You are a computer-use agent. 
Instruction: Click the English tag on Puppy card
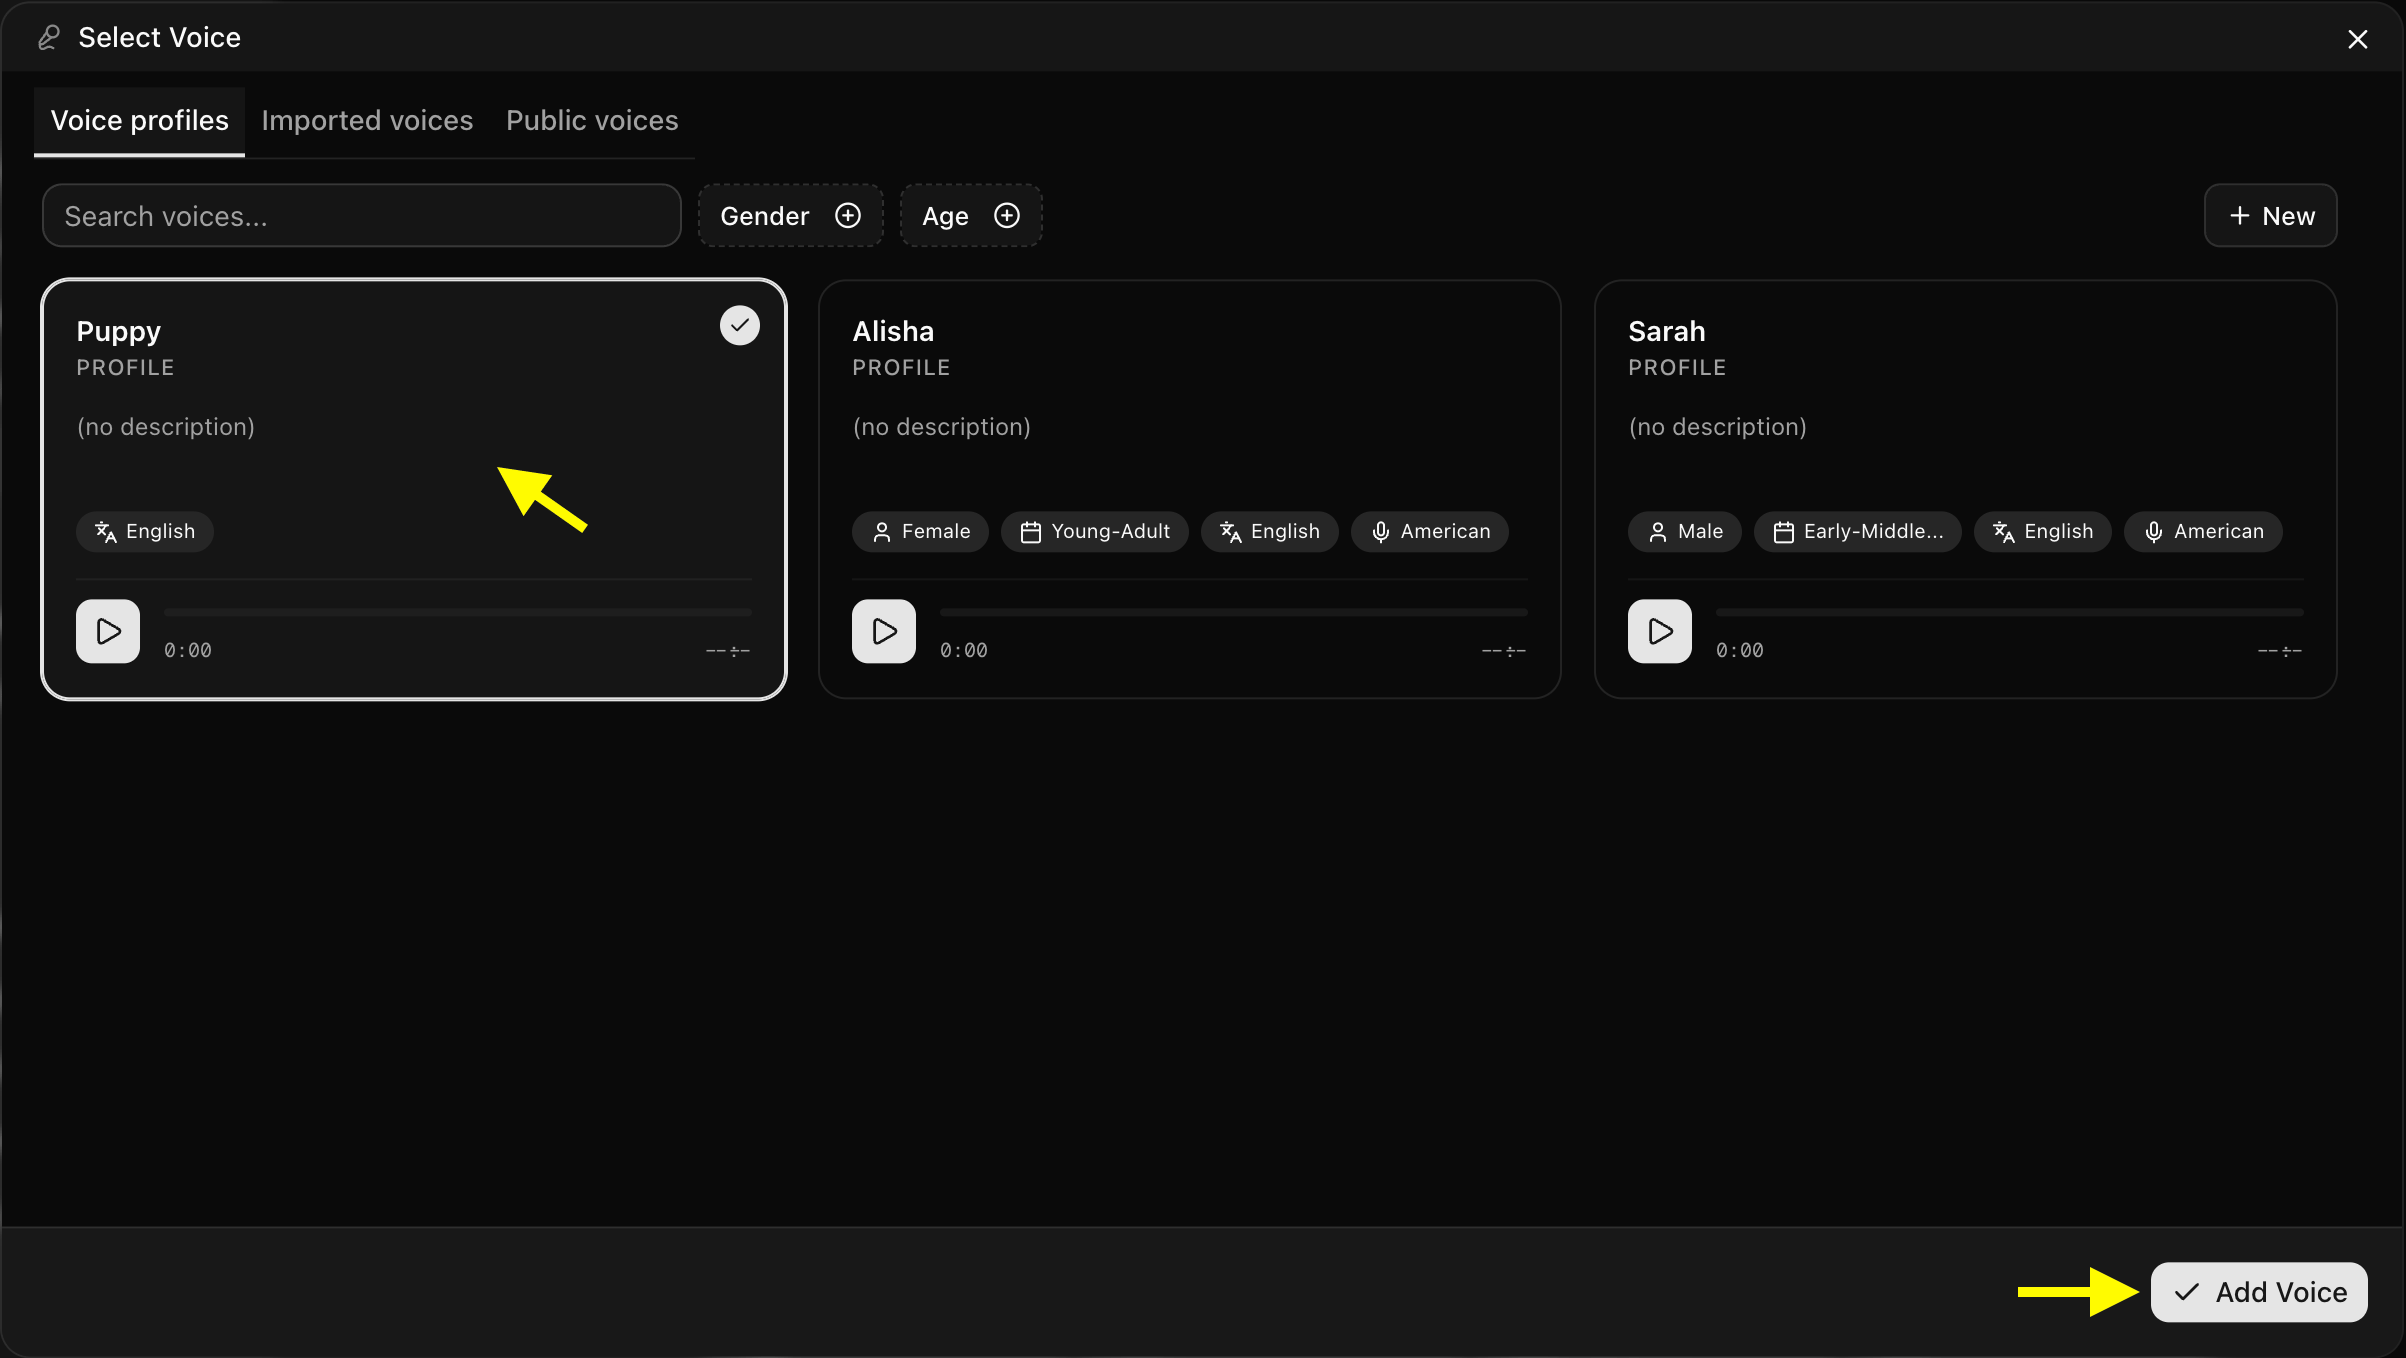145,531
